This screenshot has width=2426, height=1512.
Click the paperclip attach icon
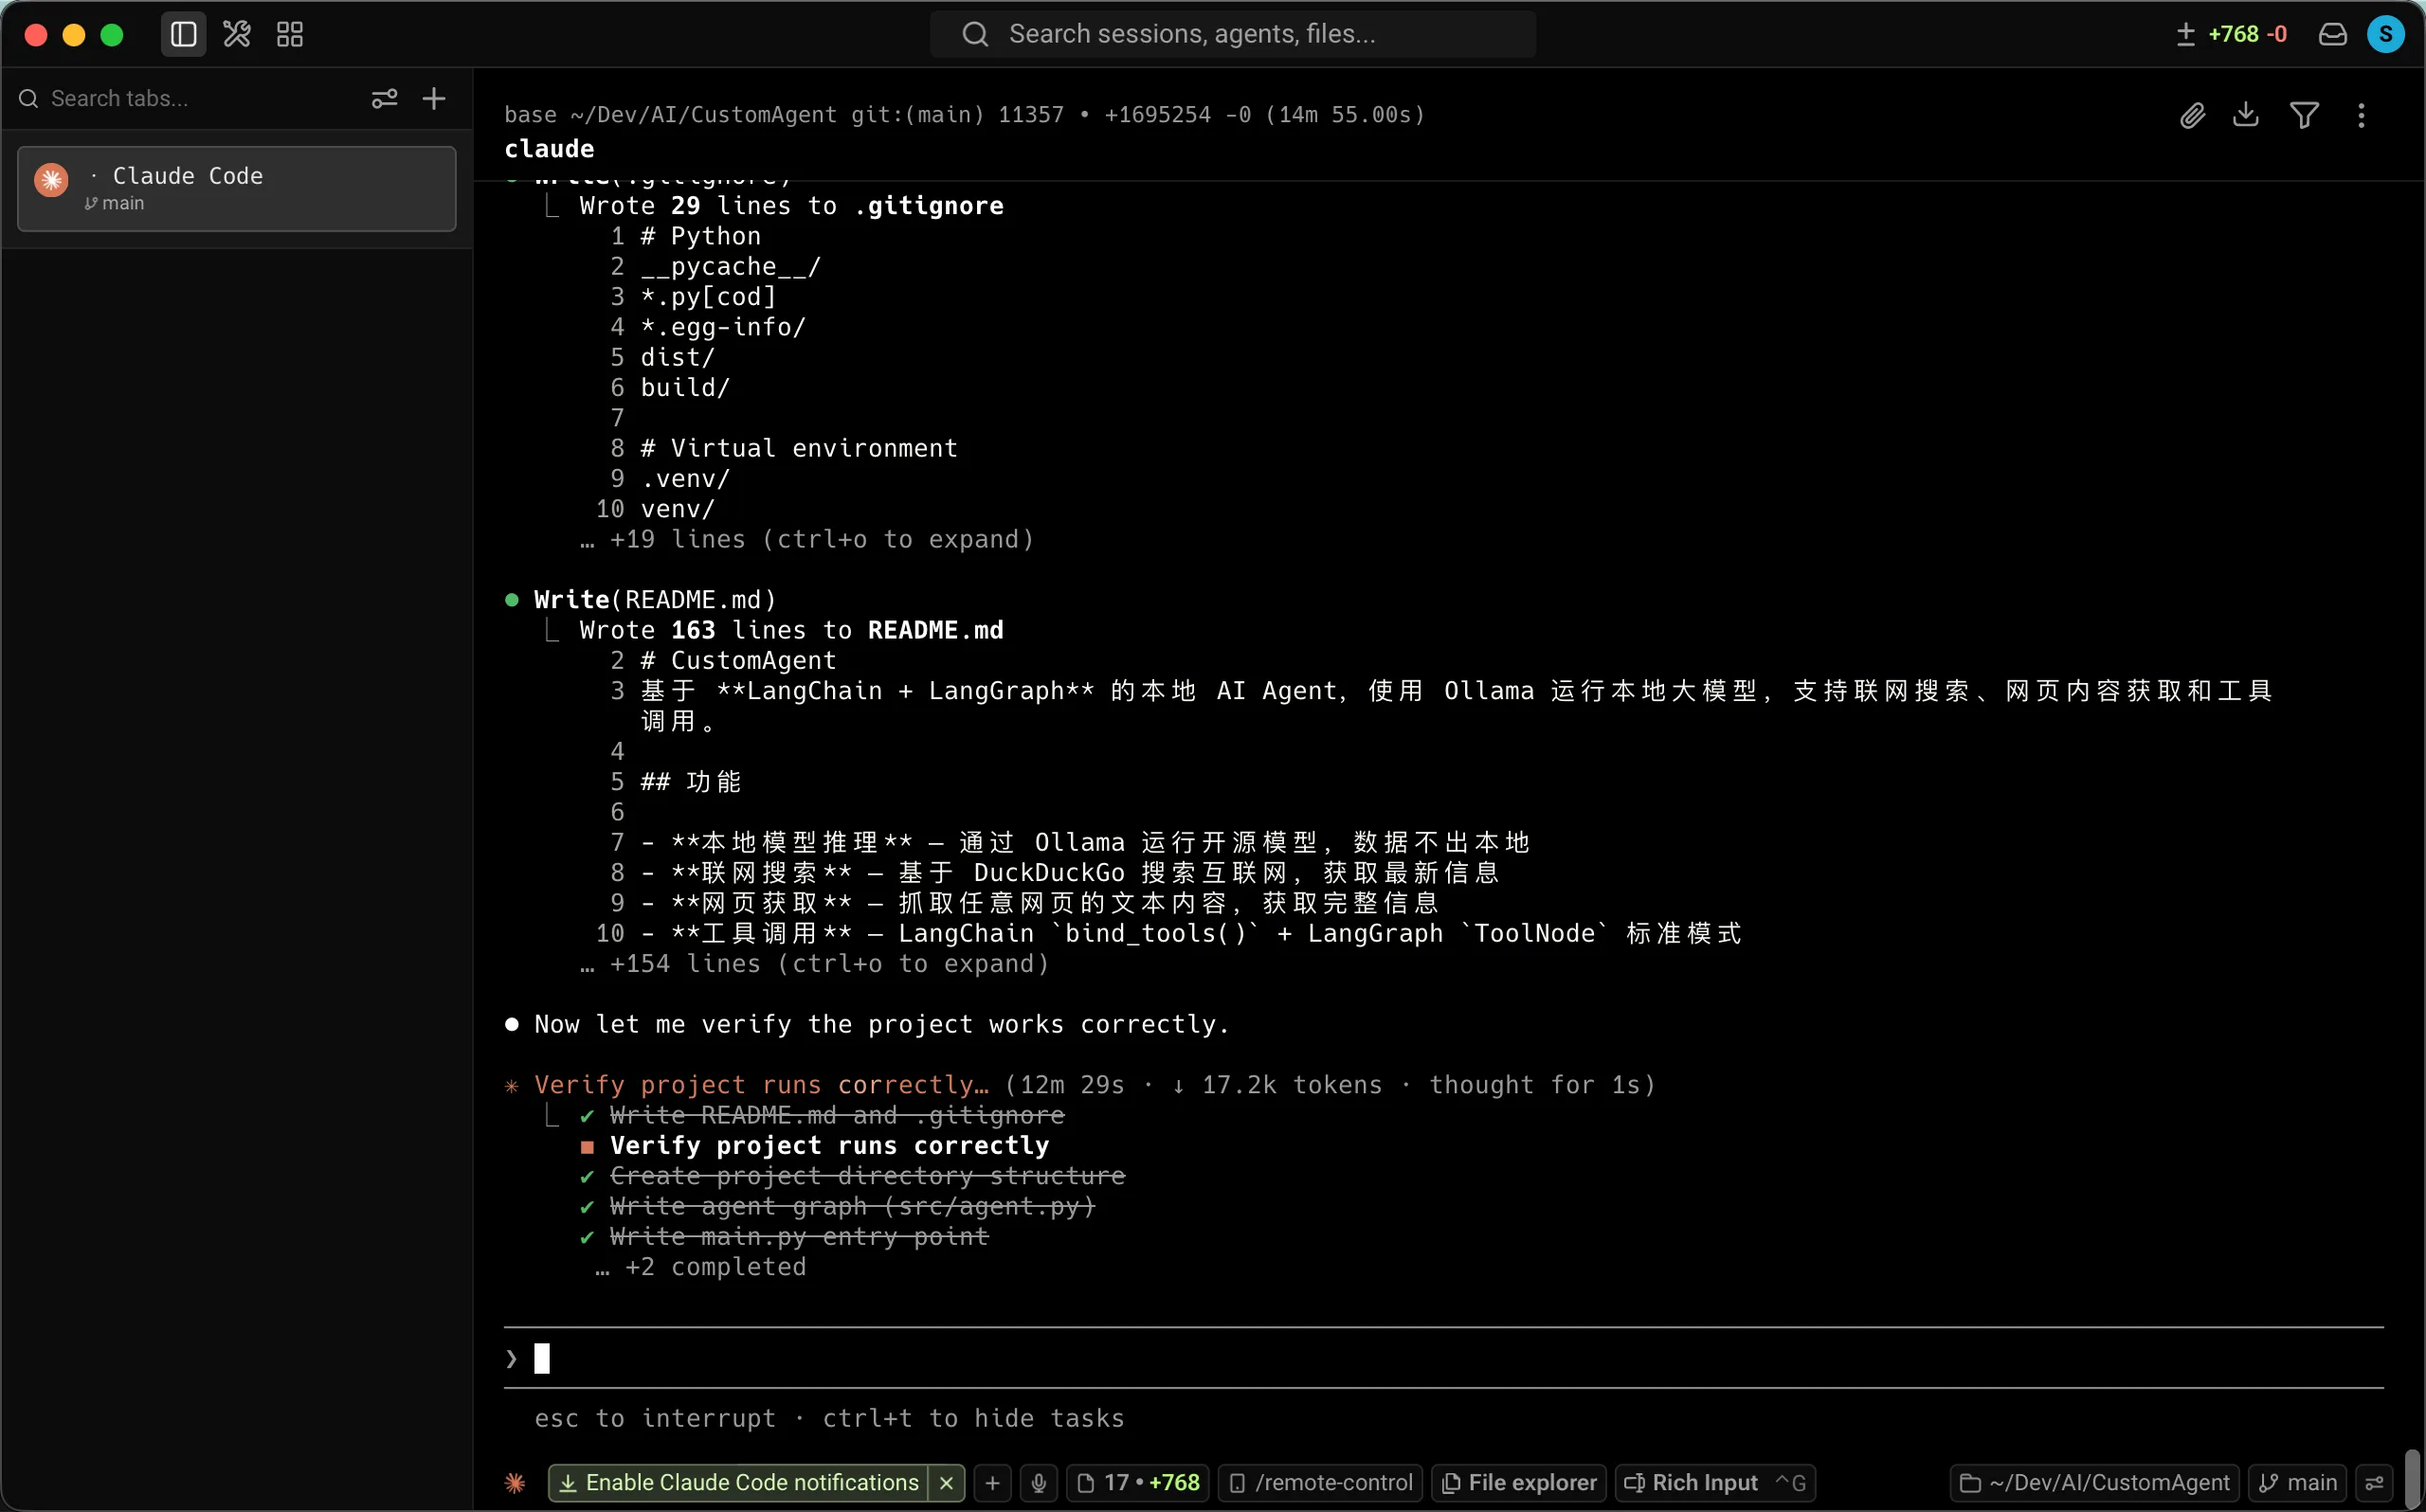(x=2192, y=115)
